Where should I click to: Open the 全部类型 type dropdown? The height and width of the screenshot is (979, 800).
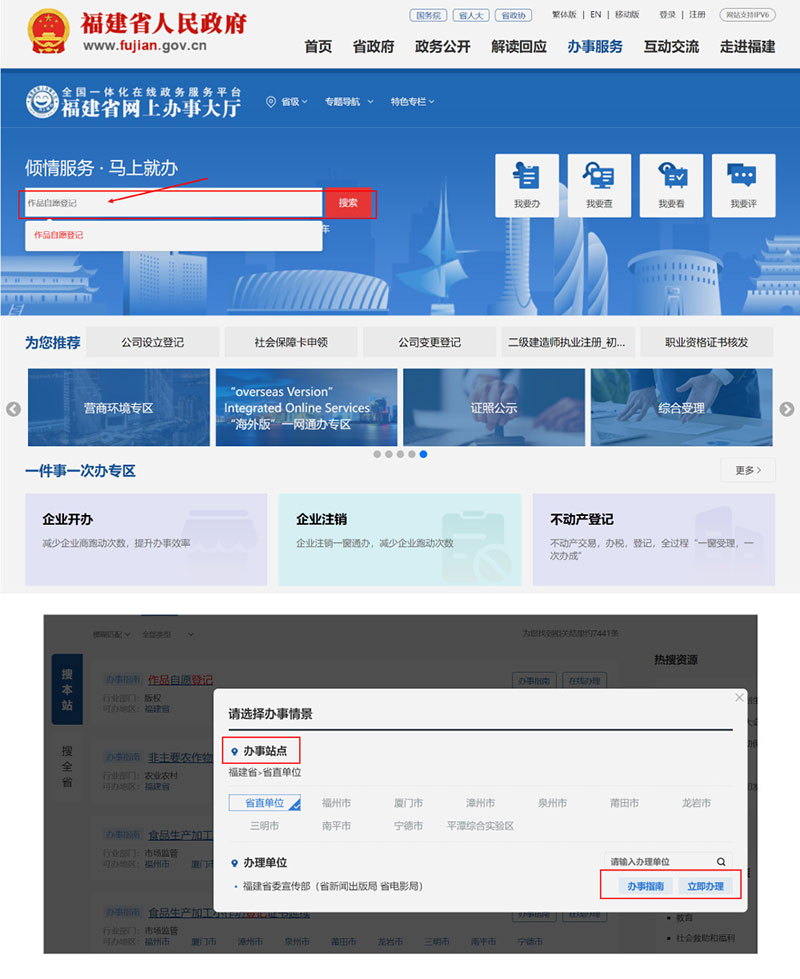click(x=167, y=634)
